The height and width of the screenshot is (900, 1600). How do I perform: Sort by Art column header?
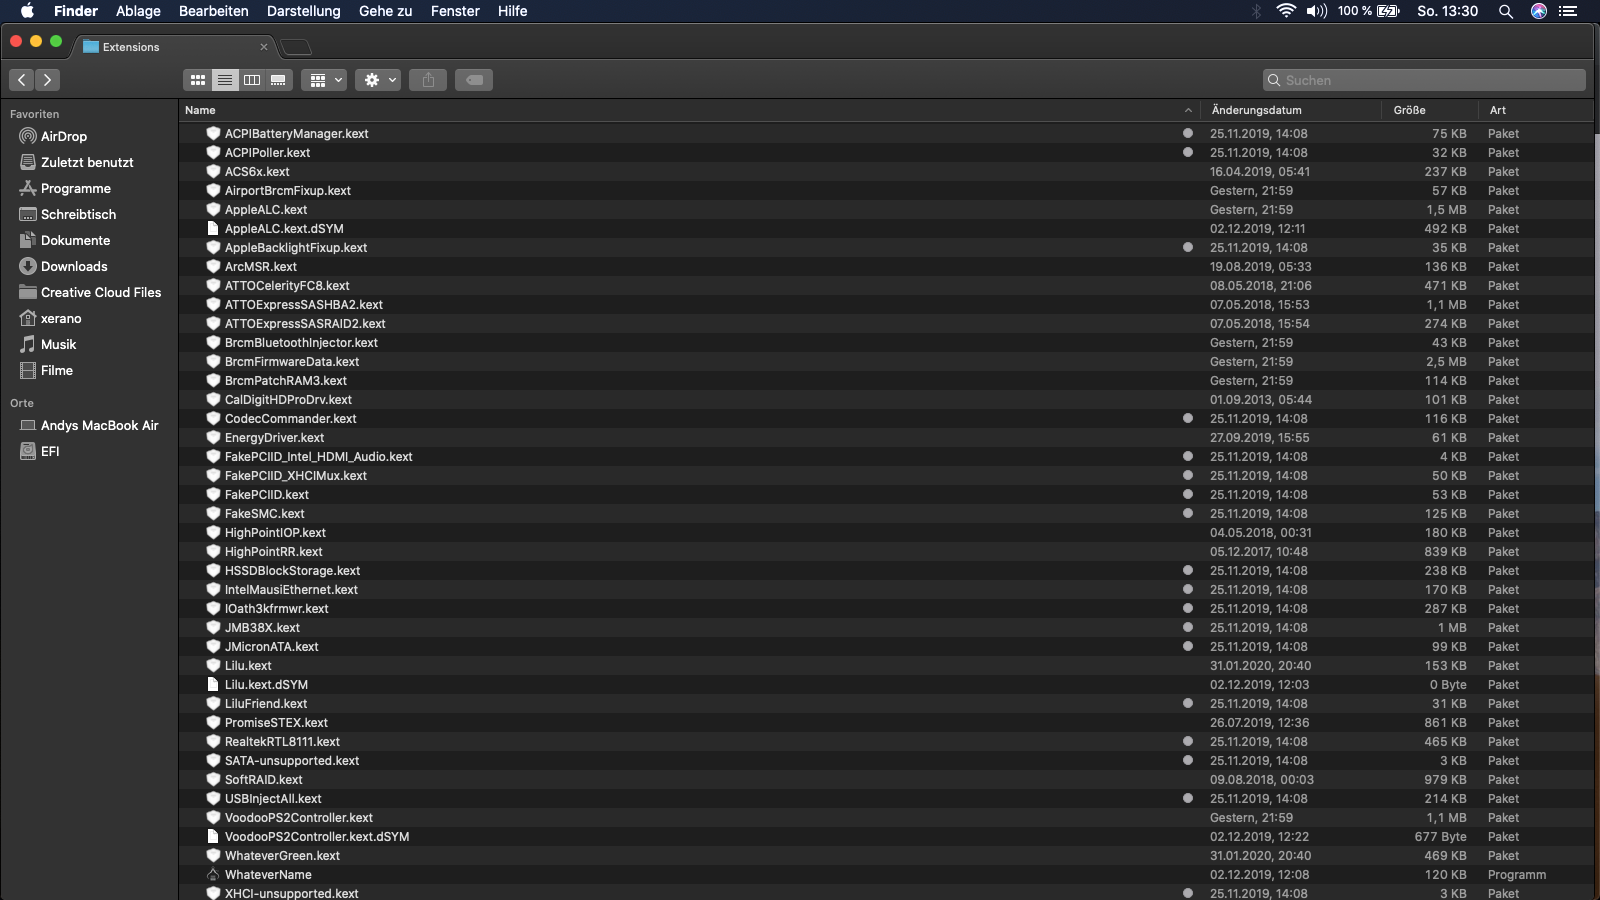(1536, 110)
